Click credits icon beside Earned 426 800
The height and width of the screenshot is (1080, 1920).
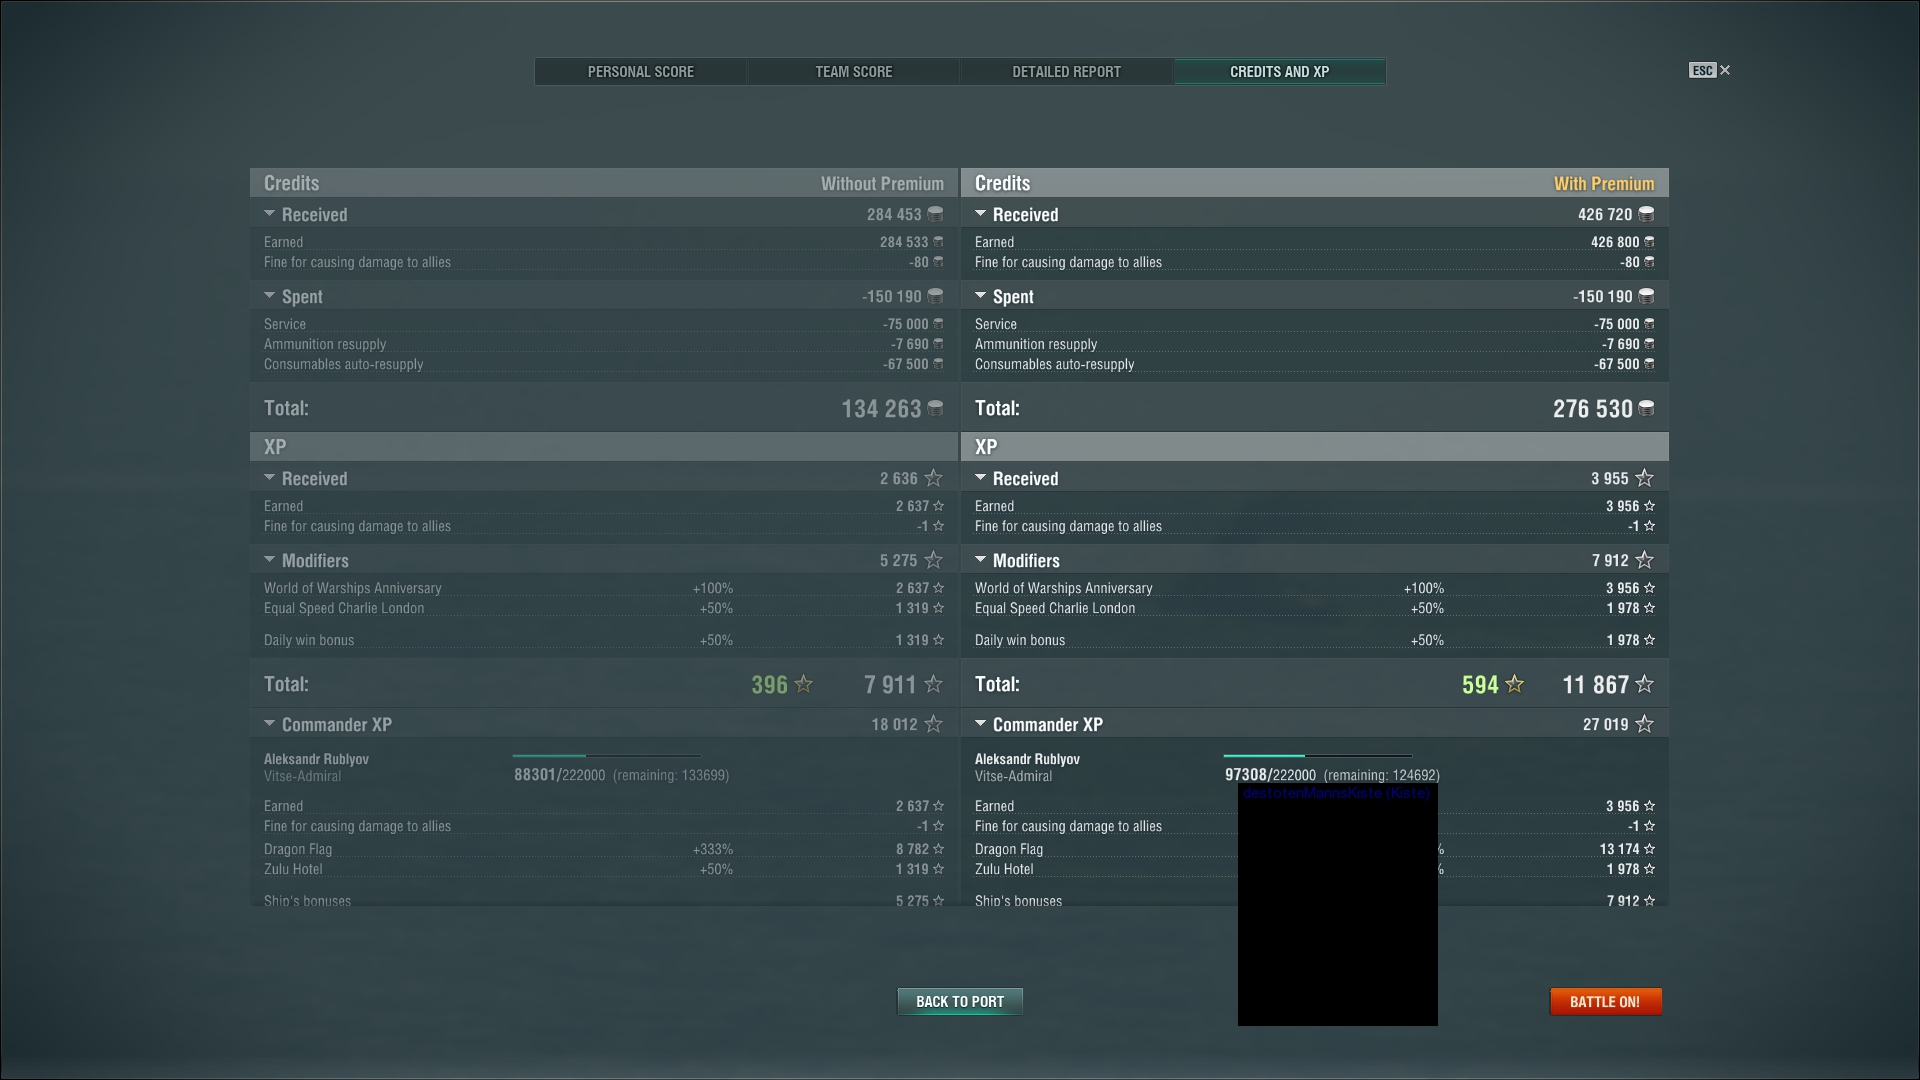pyautogui.click(x=1649, y=242)
